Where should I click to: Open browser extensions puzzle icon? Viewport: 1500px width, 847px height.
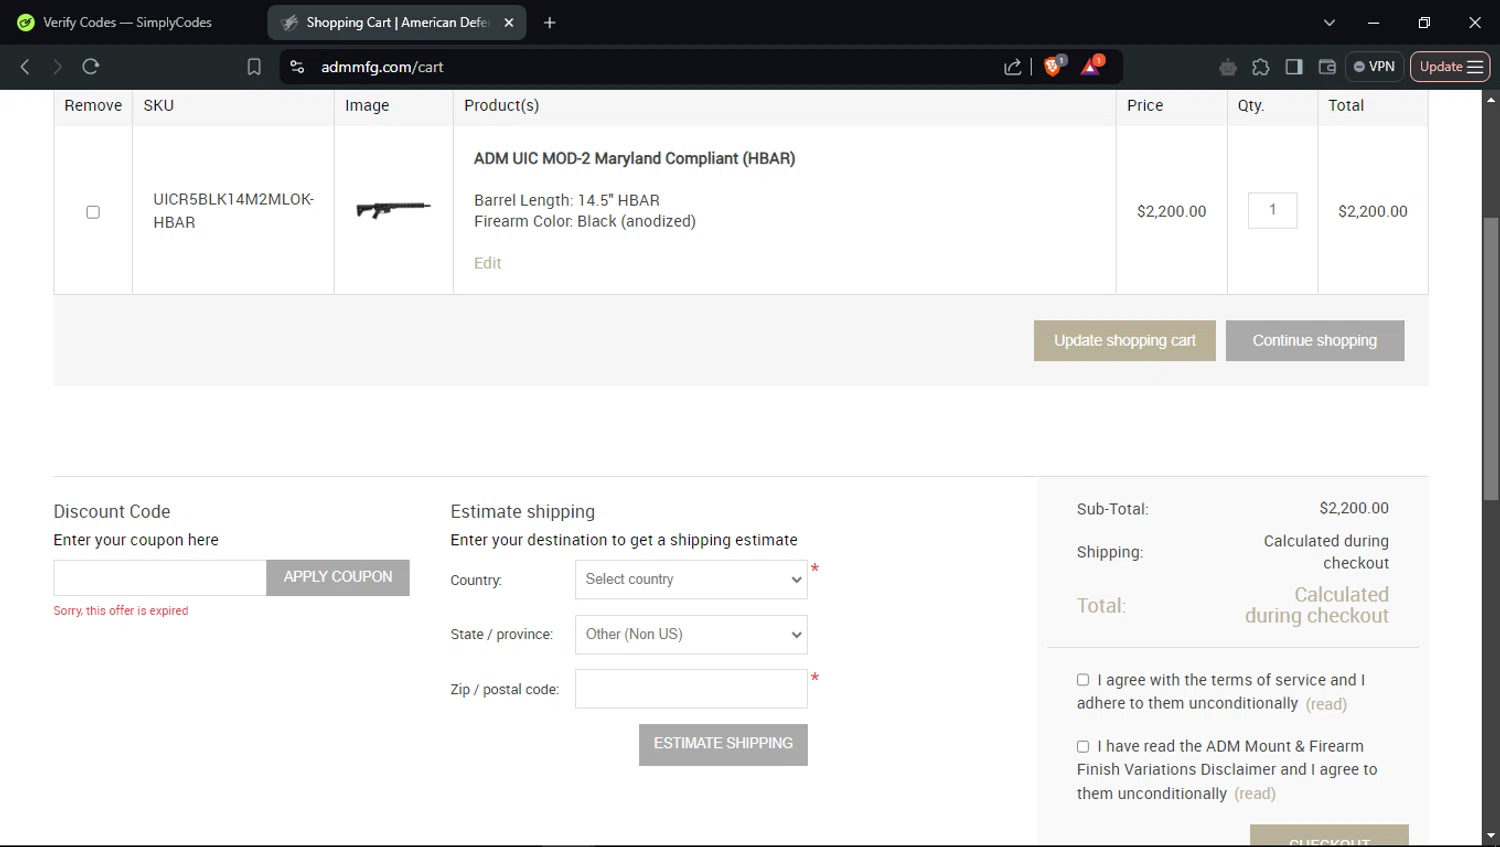click(x=1261, y=67)
